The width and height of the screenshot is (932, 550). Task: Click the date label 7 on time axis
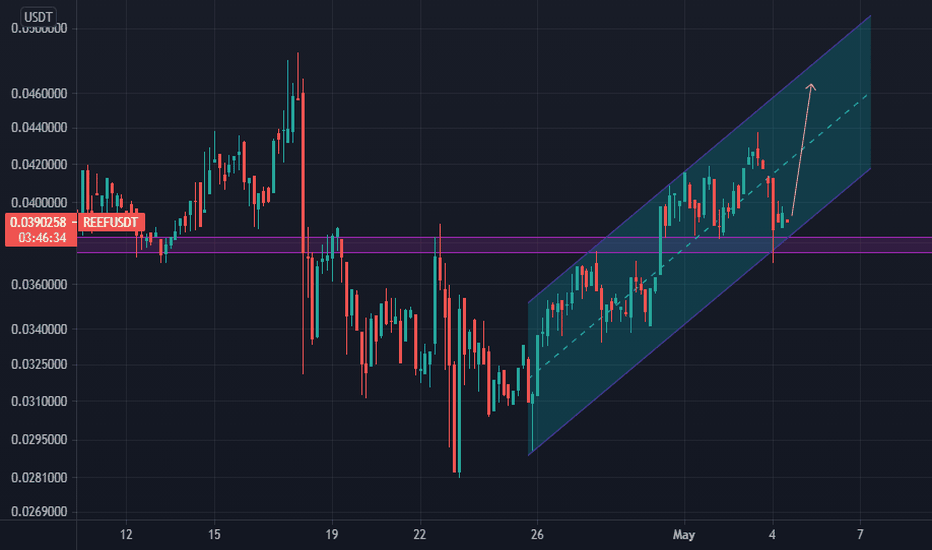[860, 535]
